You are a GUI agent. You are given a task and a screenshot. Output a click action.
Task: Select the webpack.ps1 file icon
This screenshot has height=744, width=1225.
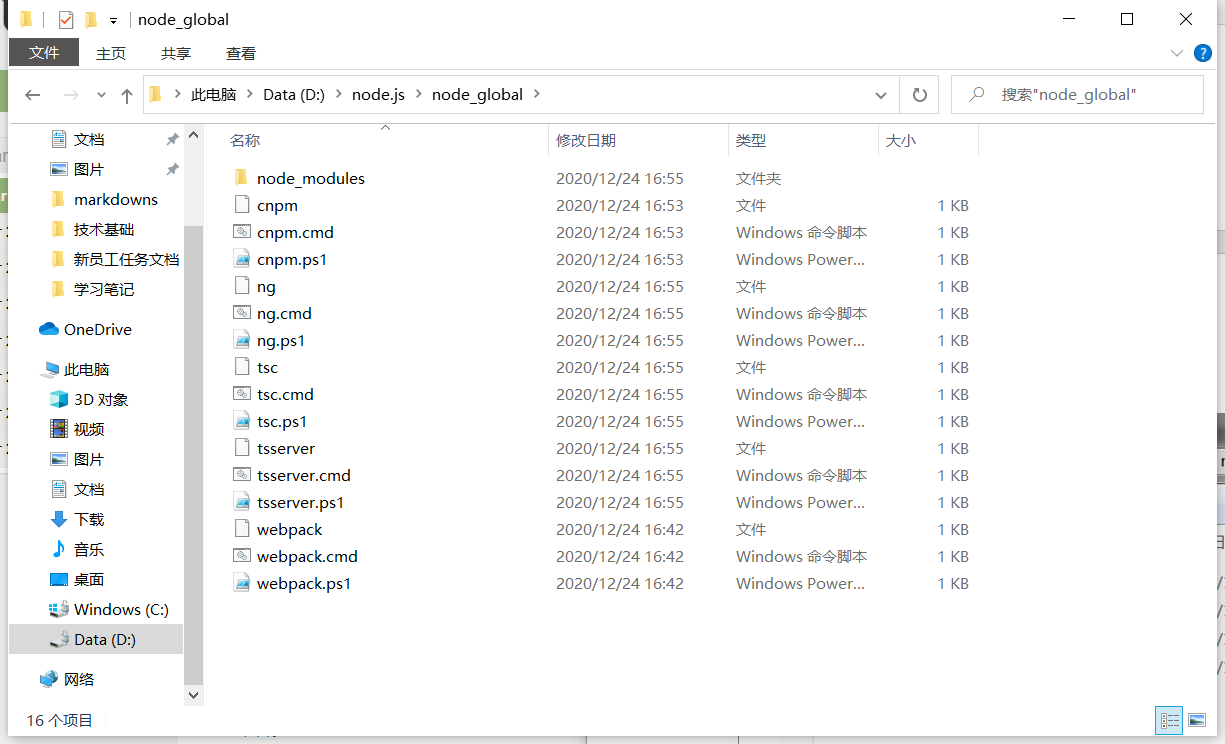(241, 583)
